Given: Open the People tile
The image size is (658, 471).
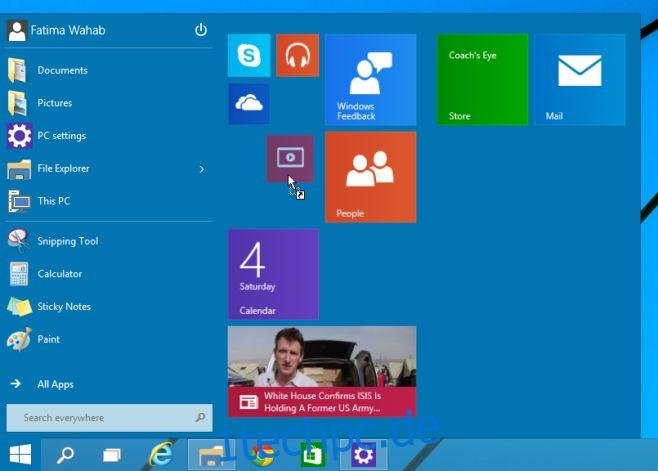Looking at the screenshot, I should [371, 177].
